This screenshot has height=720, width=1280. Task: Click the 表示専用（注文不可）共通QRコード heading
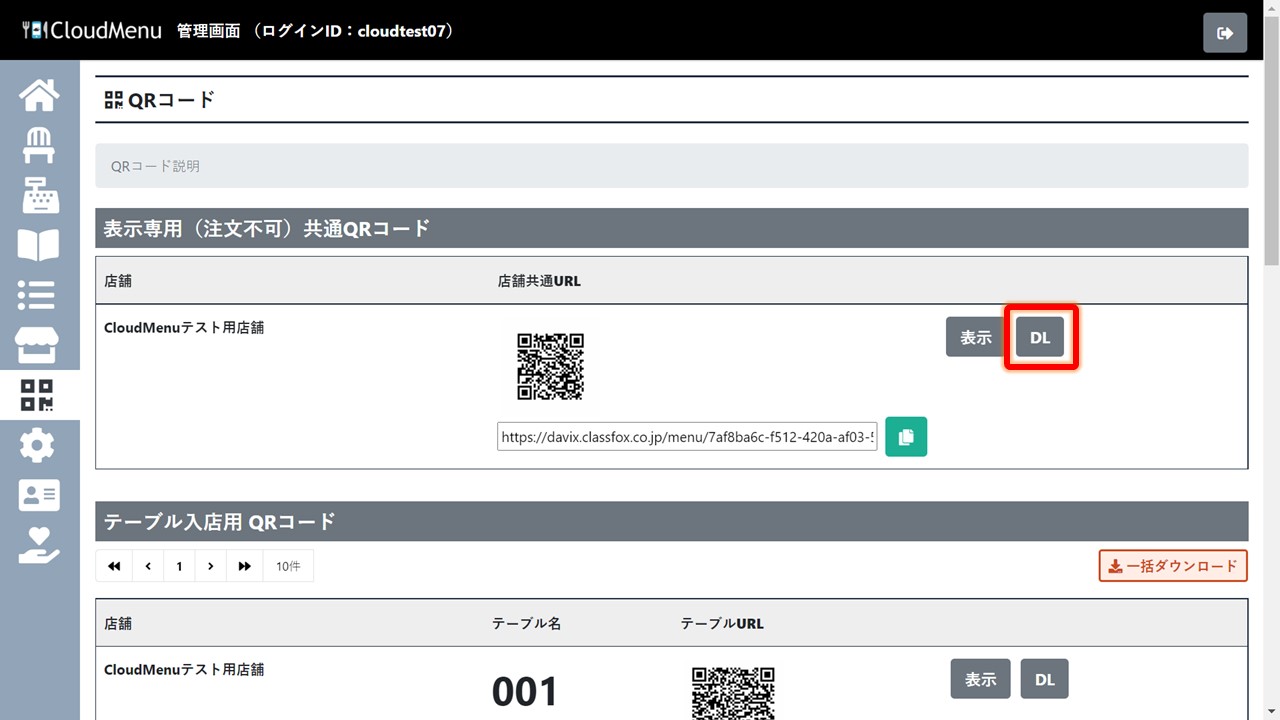[x=267, y=228]
